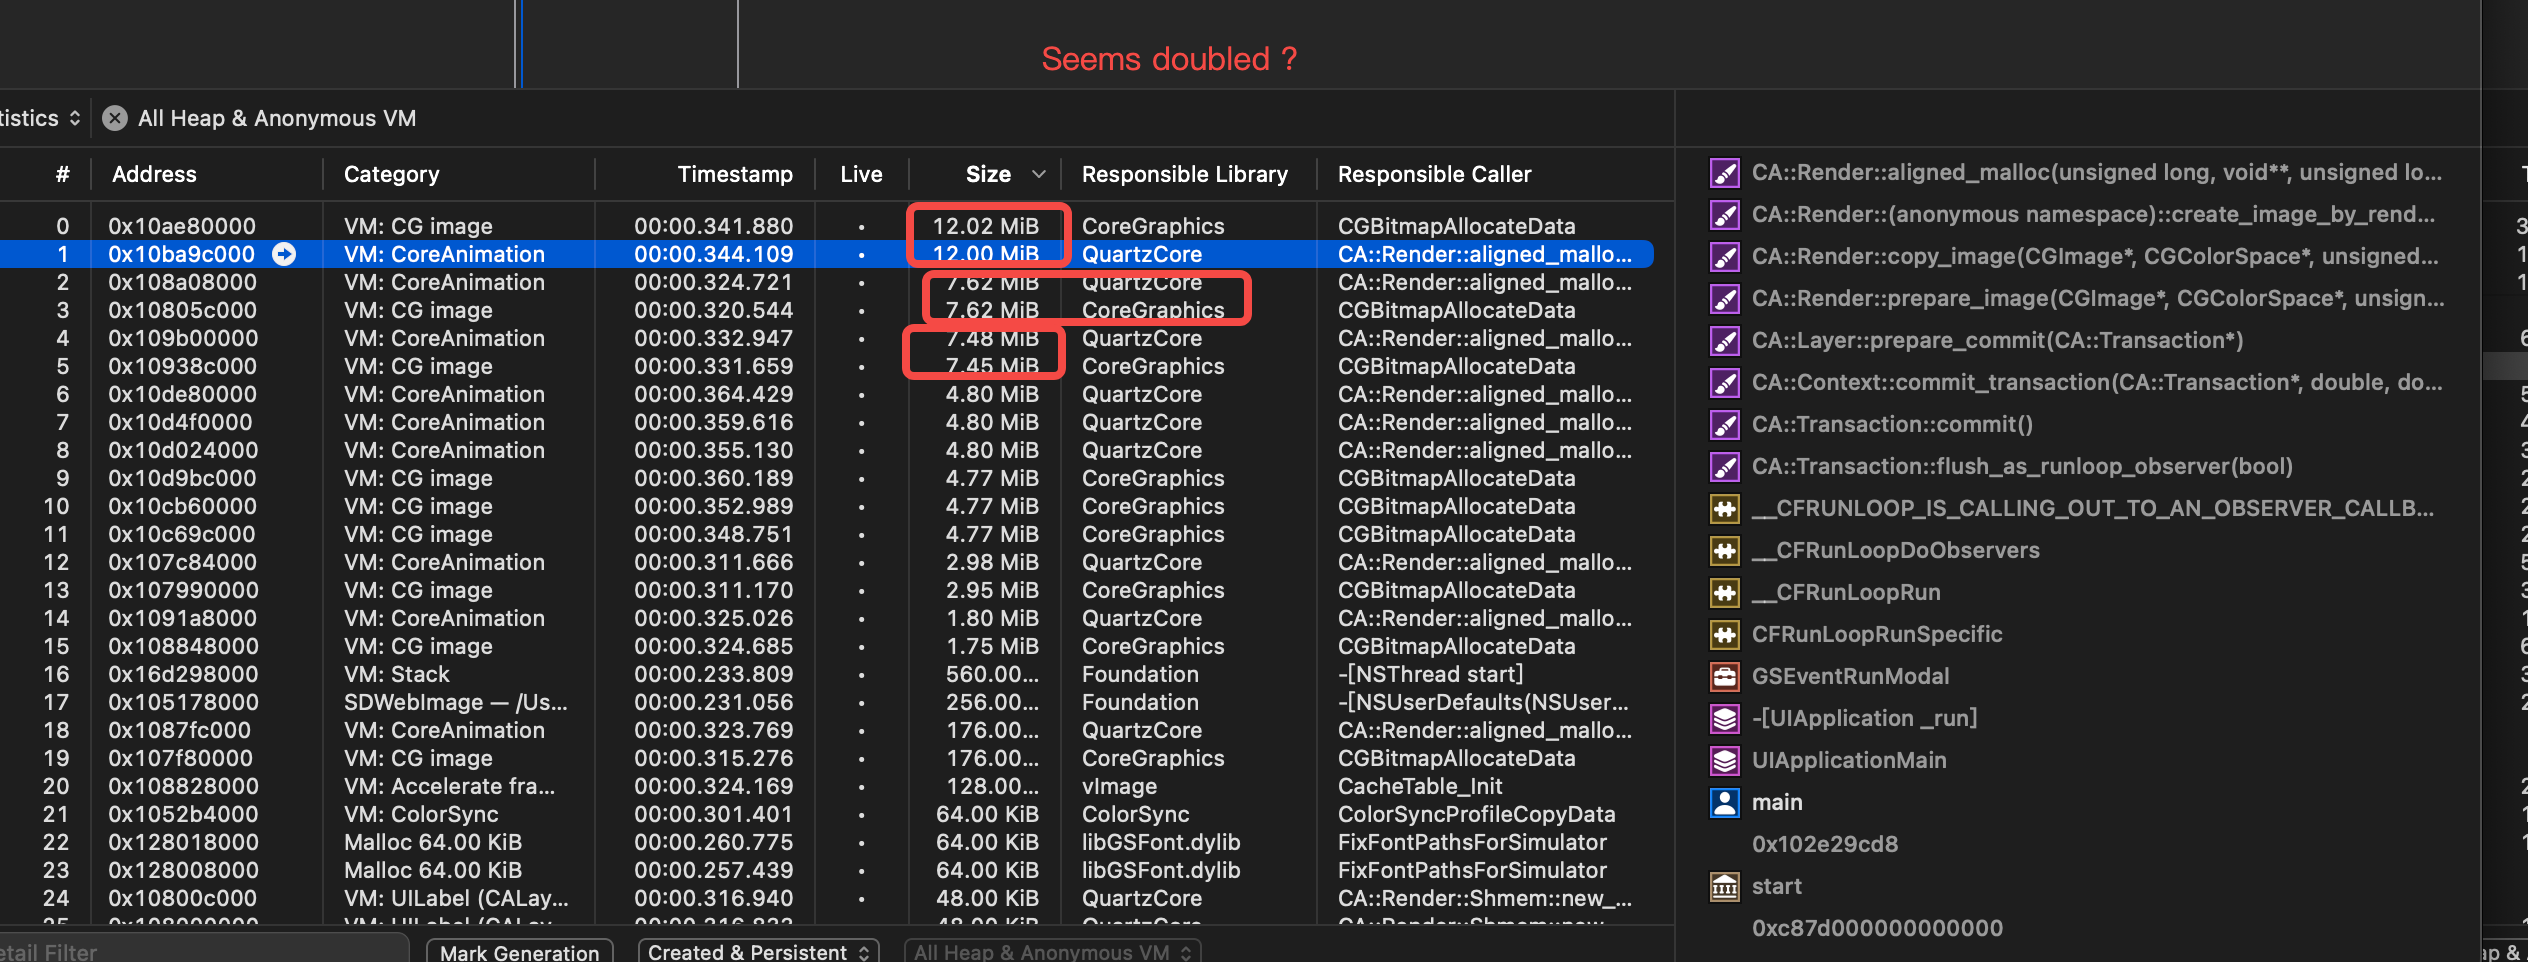Screen dimensions: 2528x962
Task: Click the purple icon next to CA::Transaction::commit()
Action: pos(1724,424)
